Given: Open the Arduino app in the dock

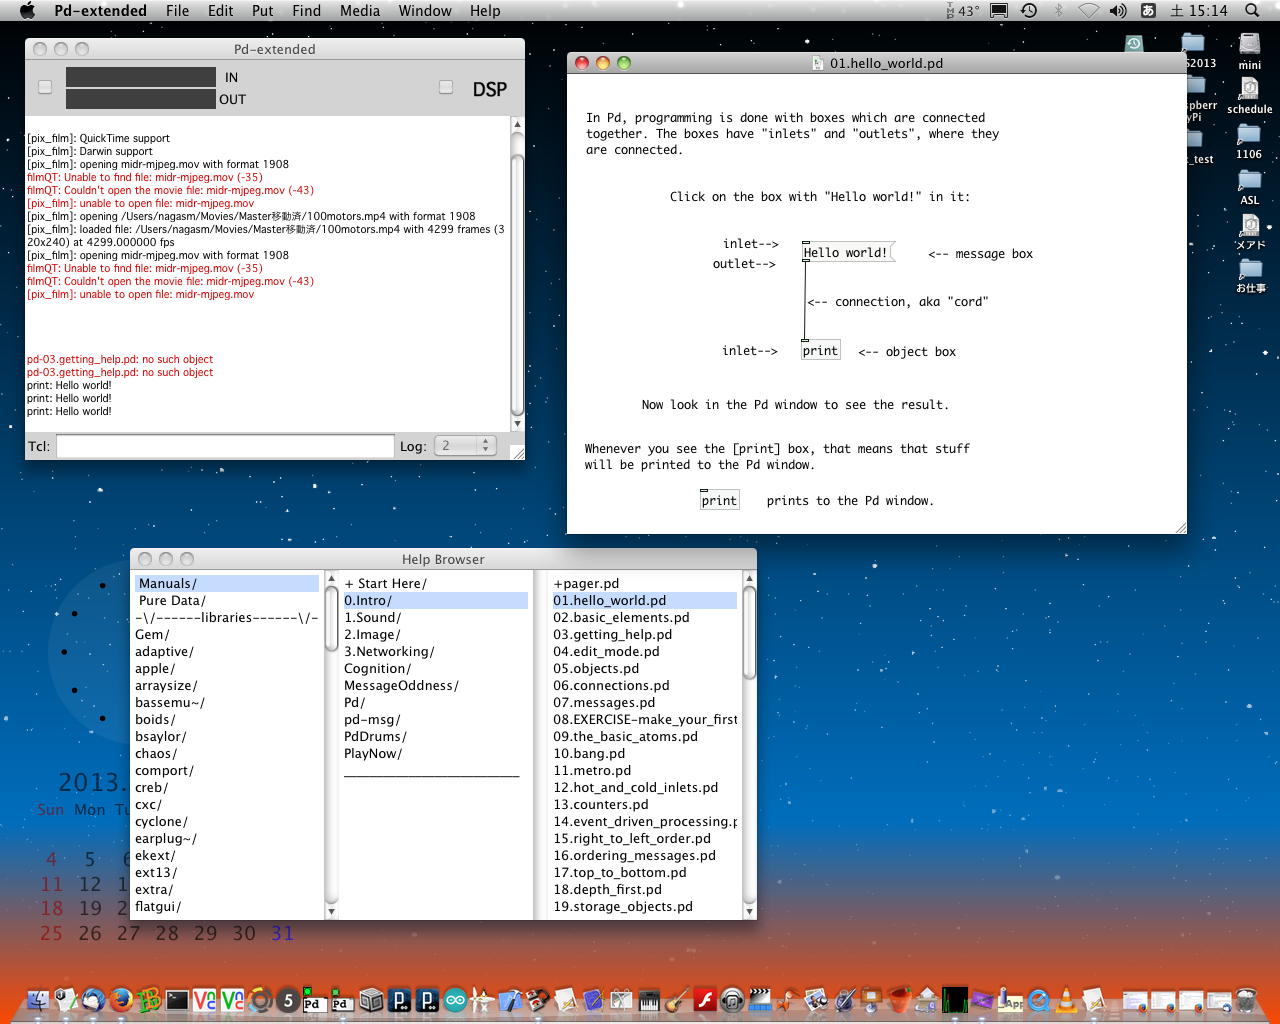Looking at the screenshot, I should [x=455, y=999].
